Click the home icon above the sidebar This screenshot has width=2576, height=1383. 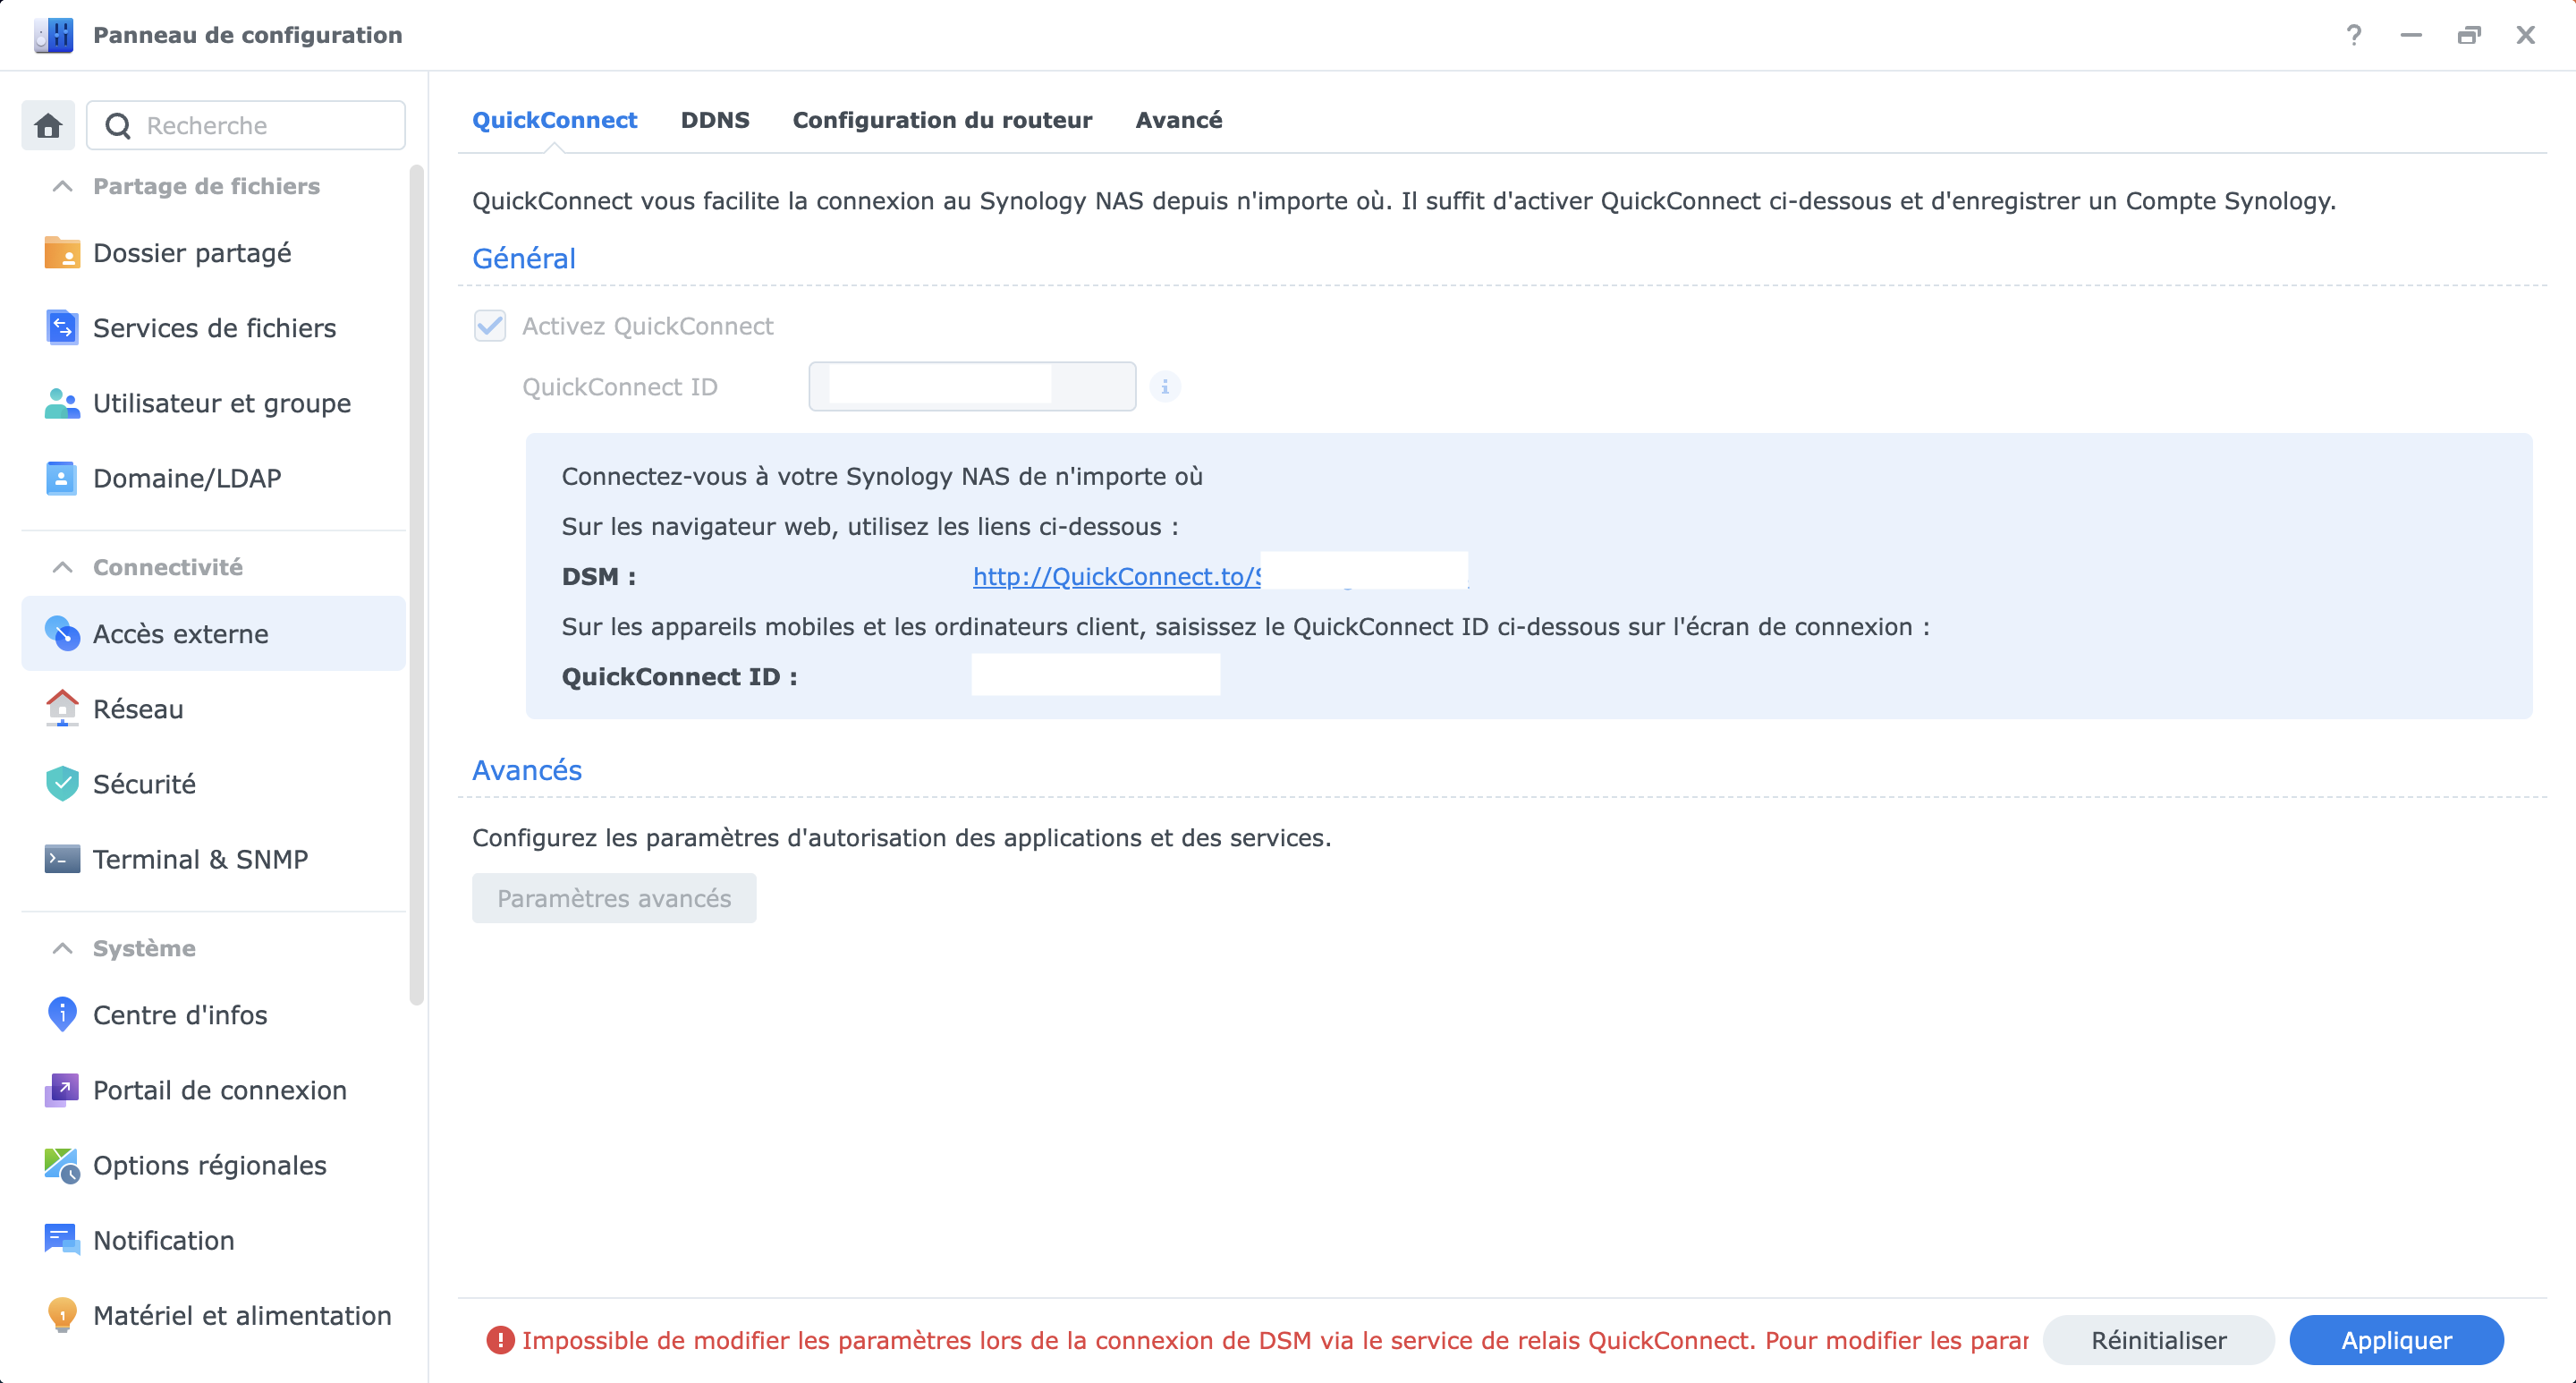point(47,125)
